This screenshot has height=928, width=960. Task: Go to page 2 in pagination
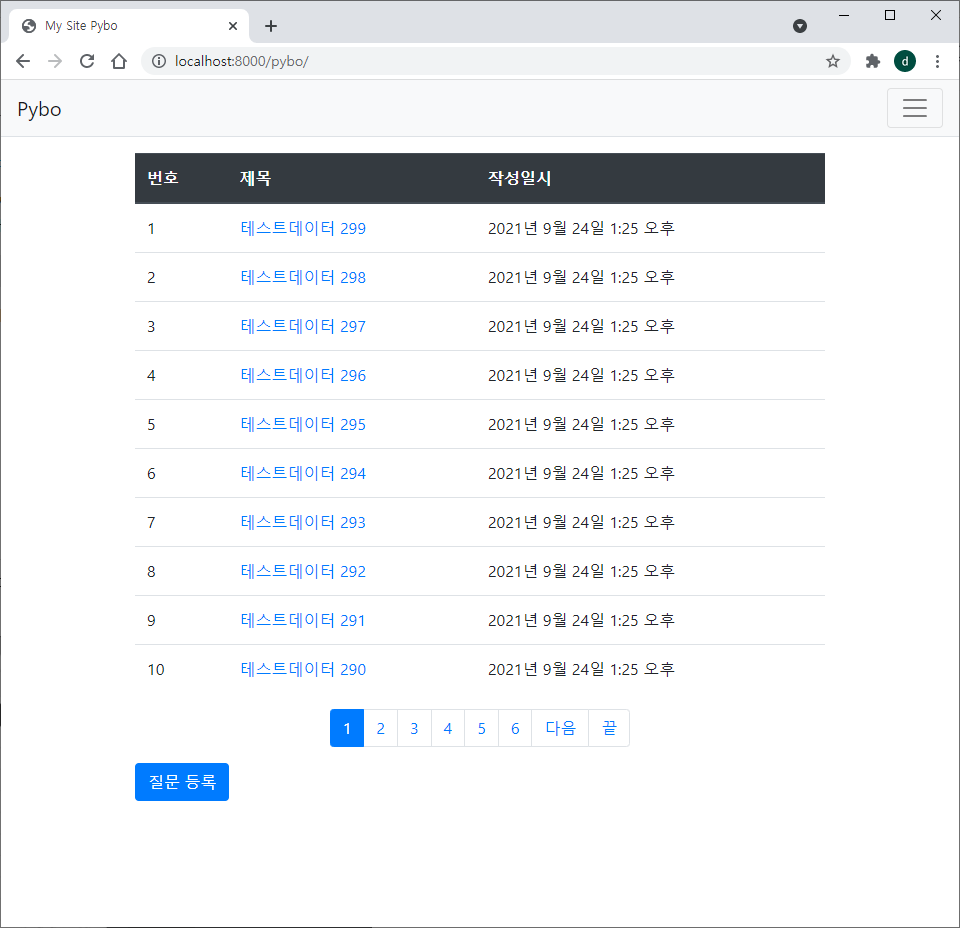[x=381, y=728]
